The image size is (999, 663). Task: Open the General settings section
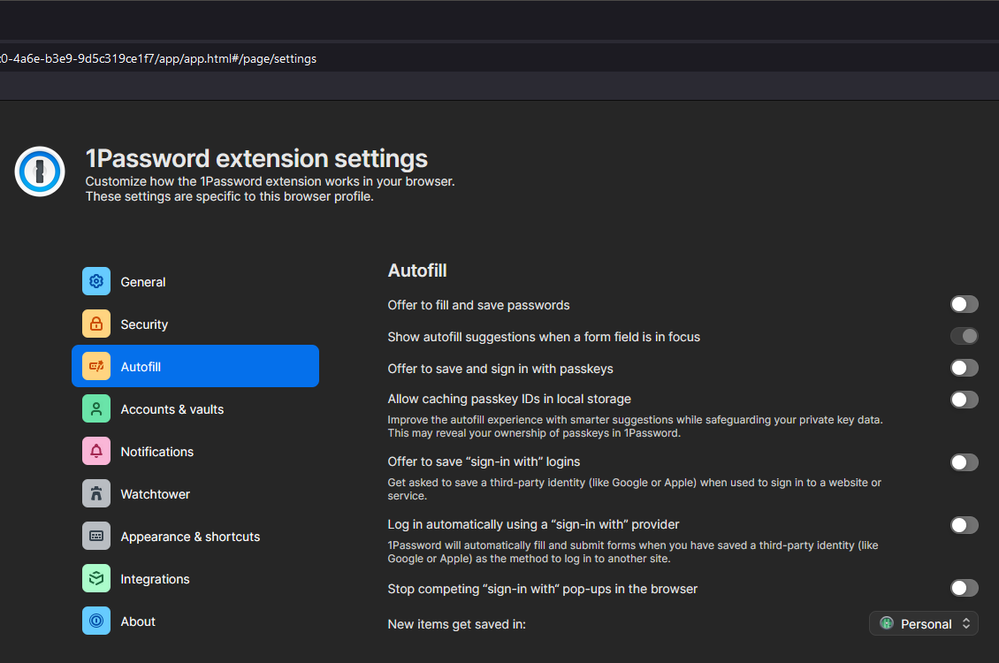[x=195, y=282]
